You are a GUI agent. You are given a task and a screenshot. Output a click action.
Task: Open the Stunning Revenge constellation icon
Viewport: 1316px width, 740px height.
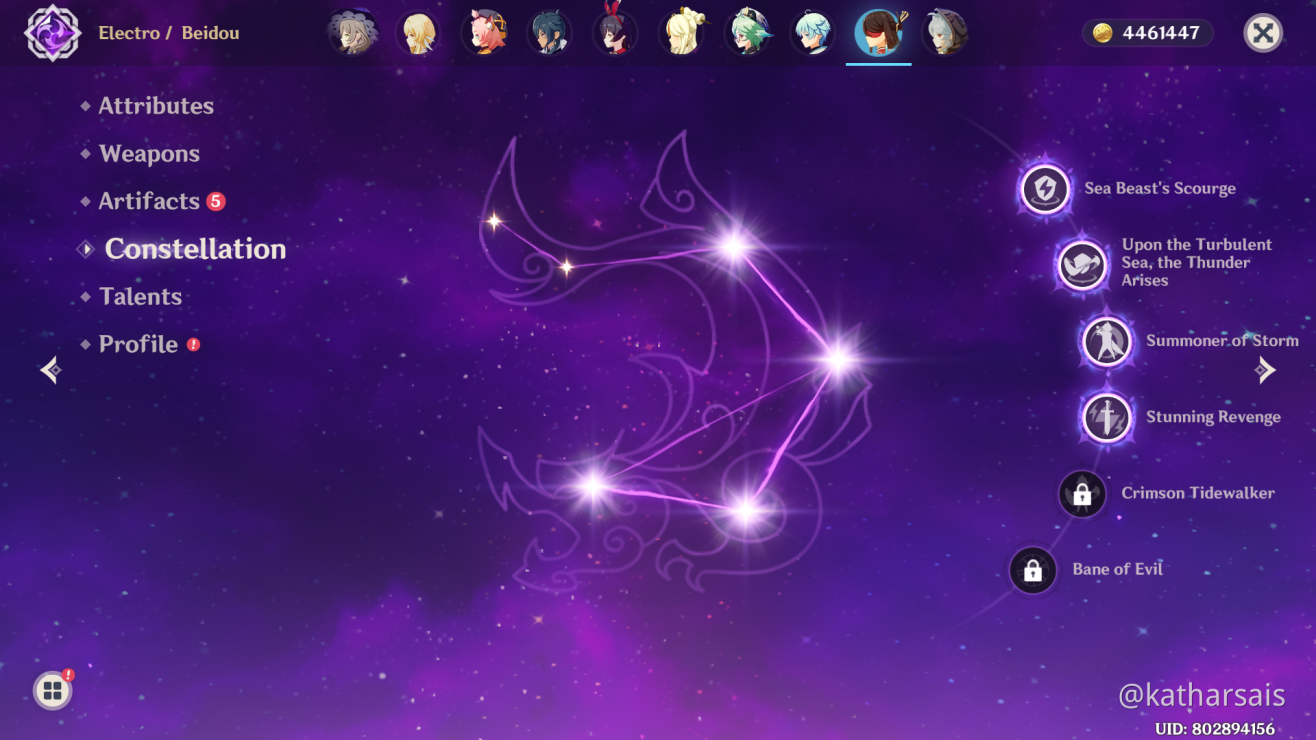[1107, 418]
